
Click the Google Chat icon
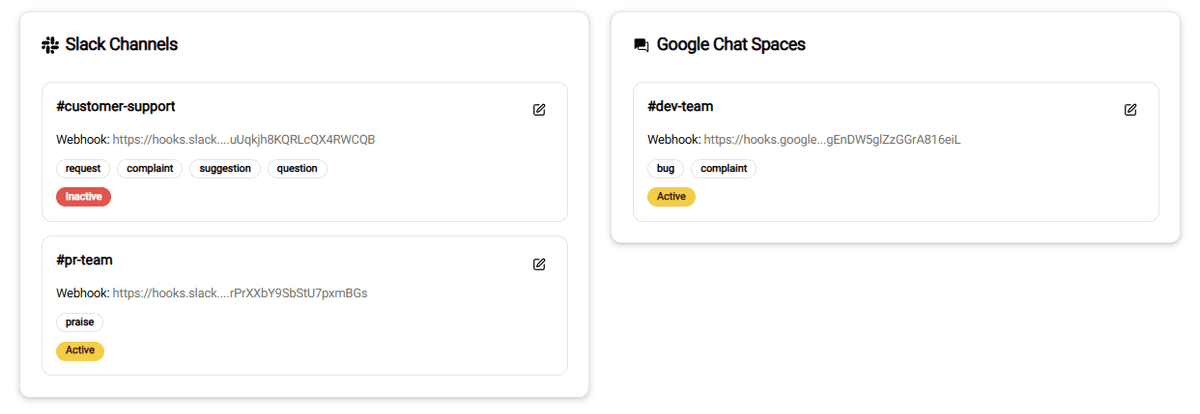coord(642,45)
